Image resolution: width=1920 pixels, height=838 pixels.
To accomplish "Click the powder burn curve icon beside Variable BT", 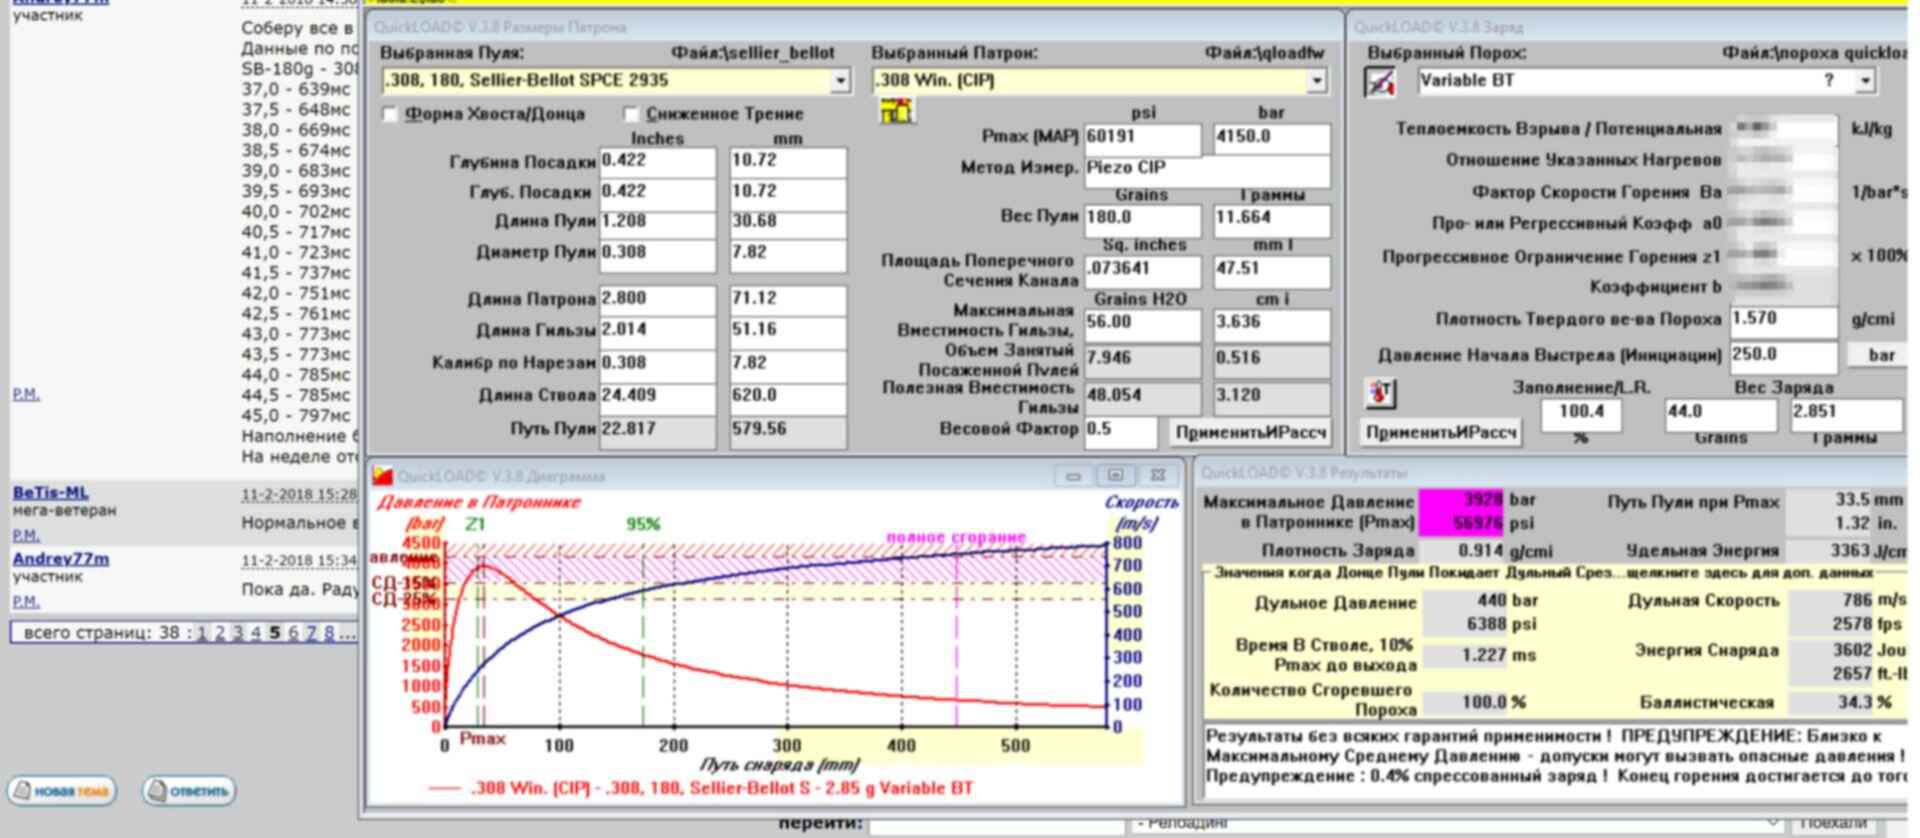I will pyautogui.click(x=1380, y=82).
